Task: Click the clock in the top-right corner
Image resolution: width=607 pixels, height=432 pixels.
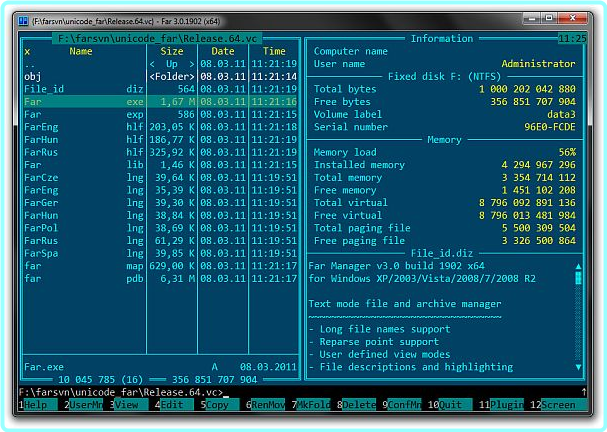Action: coord(573,38)
